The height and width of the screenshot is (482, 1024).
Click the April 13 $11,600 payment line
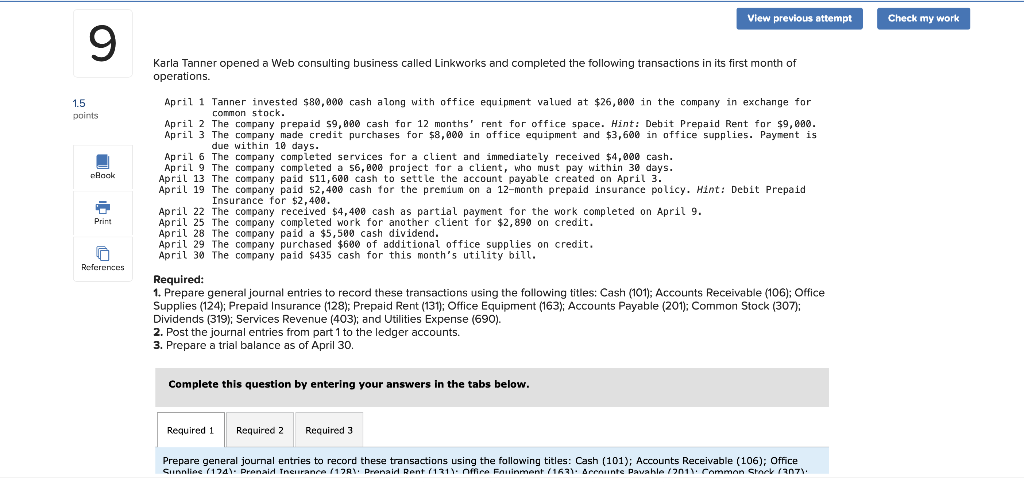410,179
